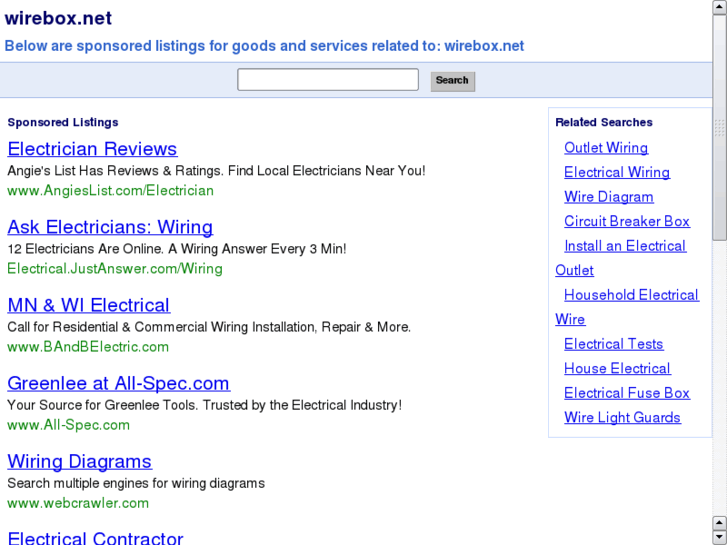727x545 pixels.
Task: Select the Household Electrical Wire link
Action: coord(631,295)
